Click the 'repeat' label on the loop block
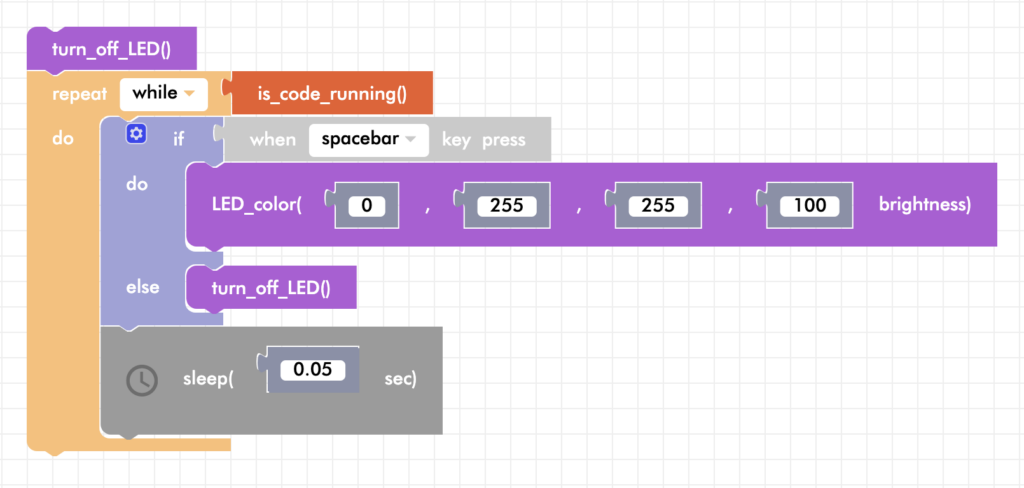This screenshot has width=1024, height=488. coord(80,94)
